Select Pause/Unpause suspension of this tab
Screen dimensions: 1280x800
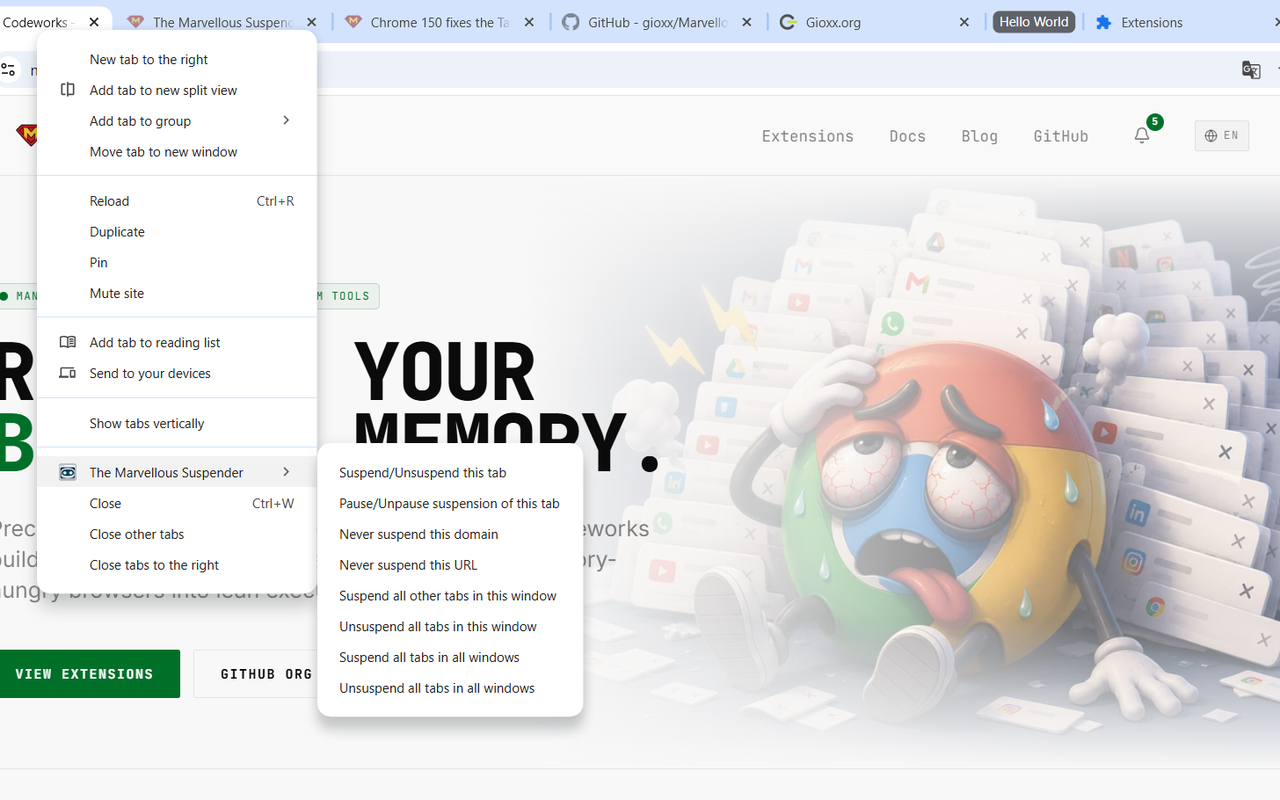450,504
